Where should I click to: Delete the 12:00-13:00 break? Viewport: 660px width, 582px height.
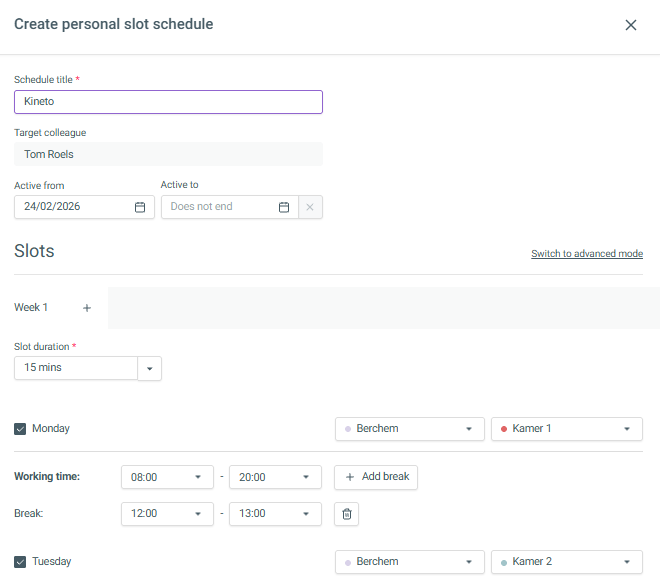click(347, 514)
